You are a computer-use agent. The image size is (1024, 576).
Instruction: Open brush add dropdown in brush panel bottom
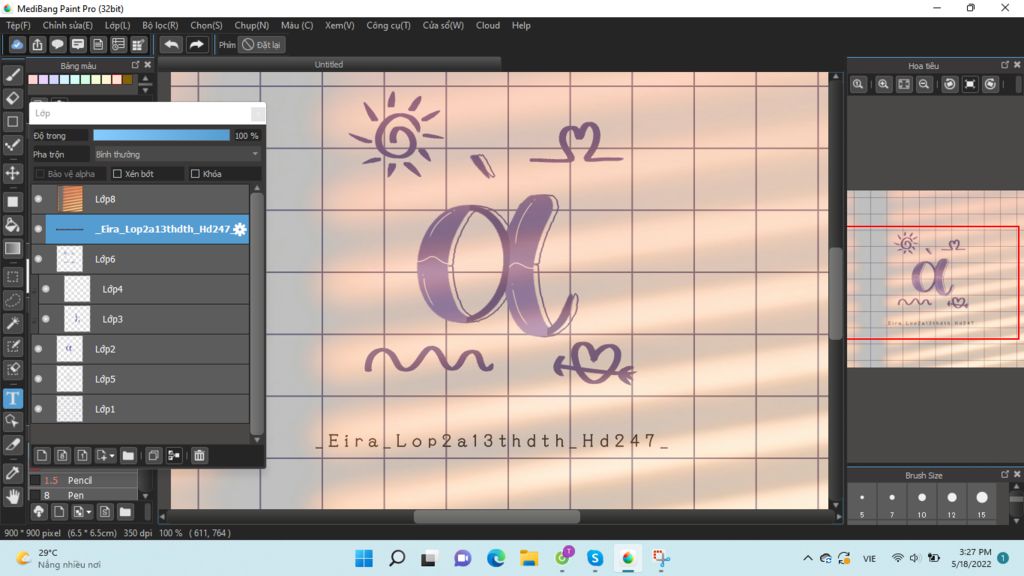89,512
